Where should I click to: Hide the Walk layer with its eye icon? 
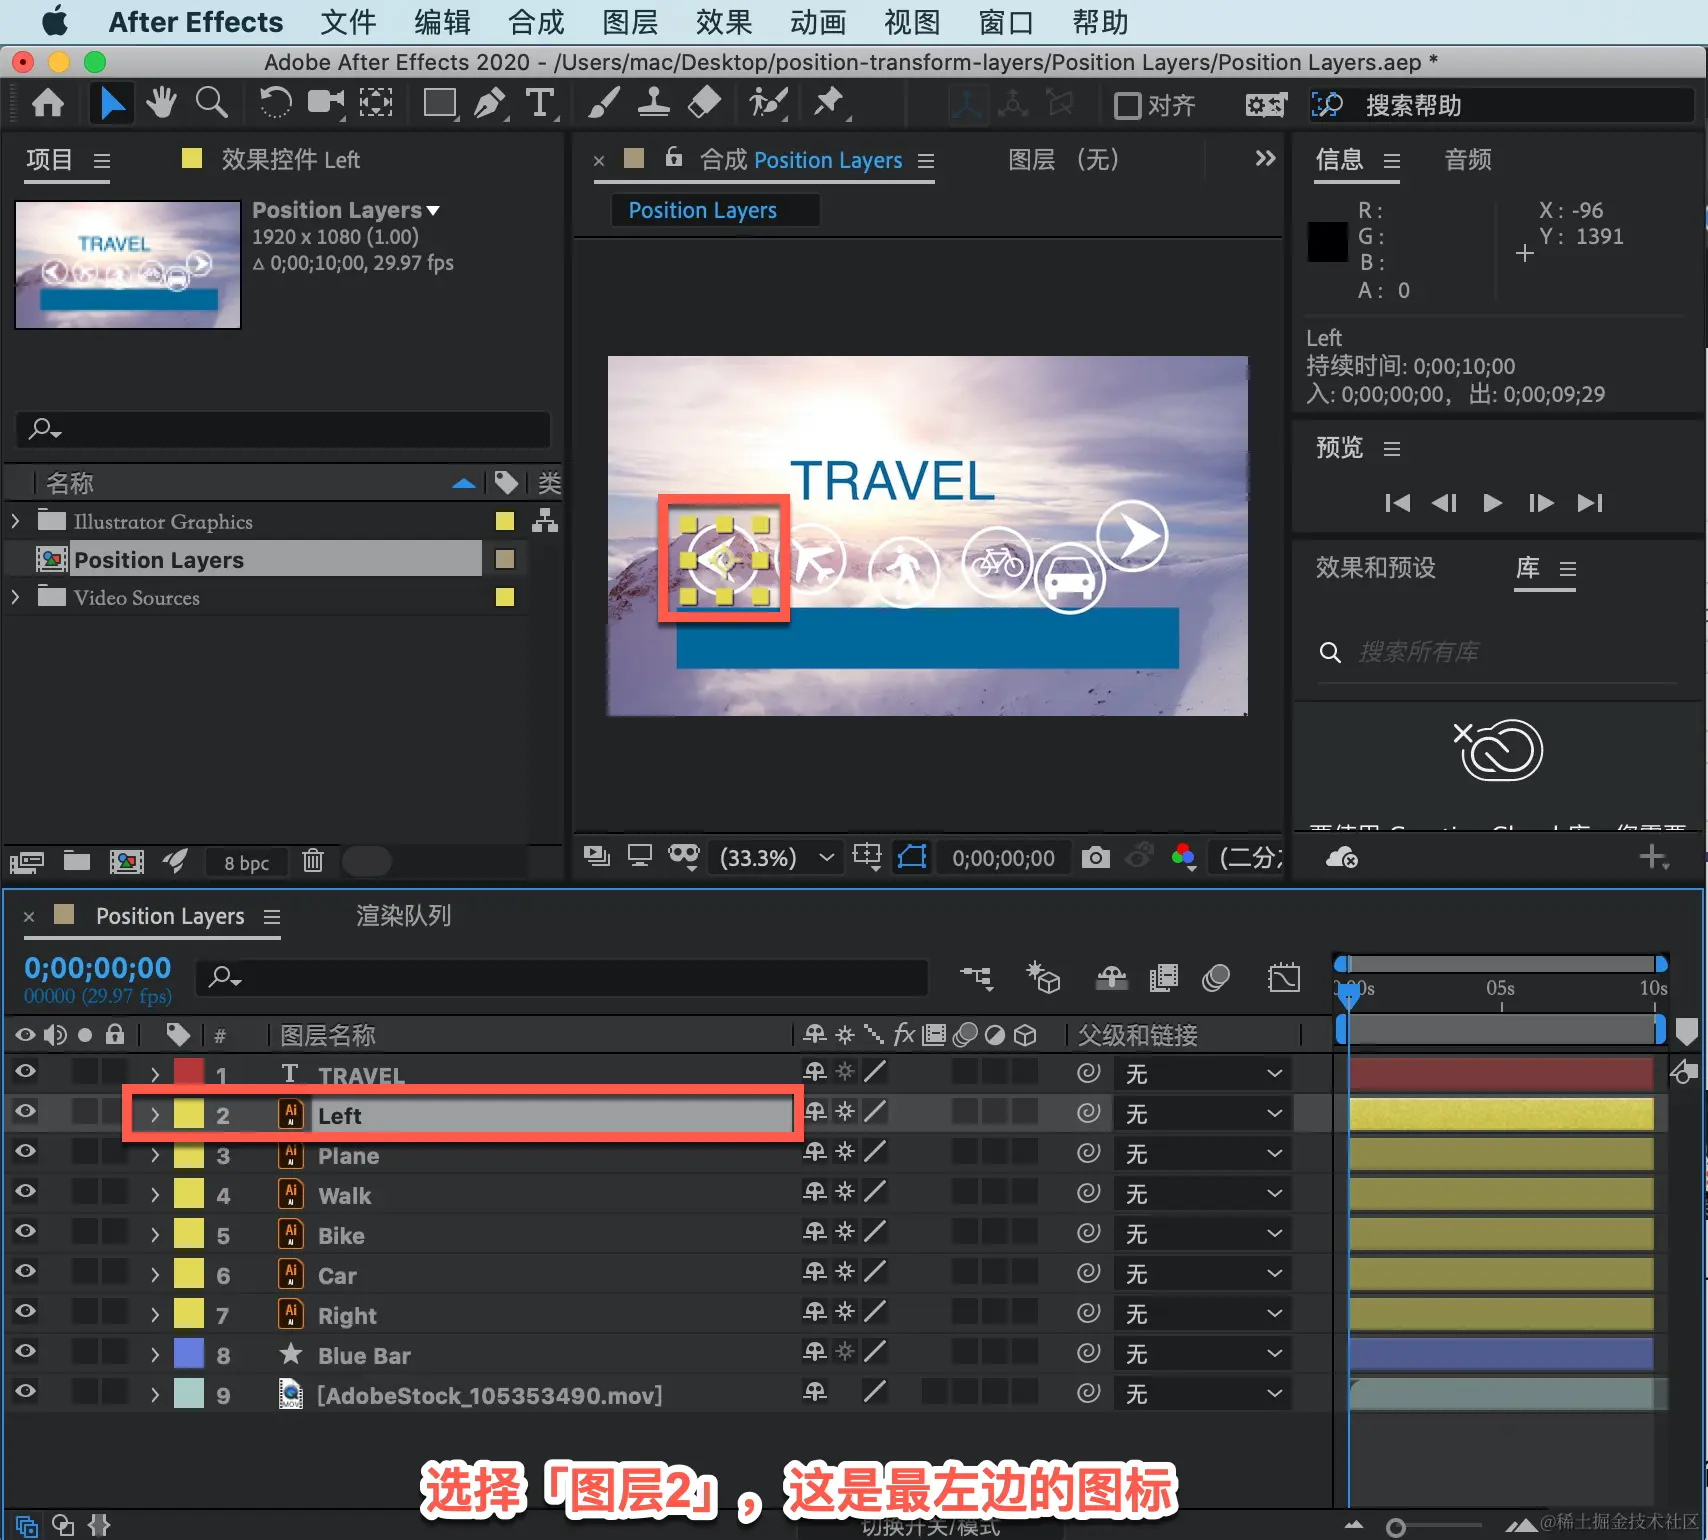(25, 1192)
